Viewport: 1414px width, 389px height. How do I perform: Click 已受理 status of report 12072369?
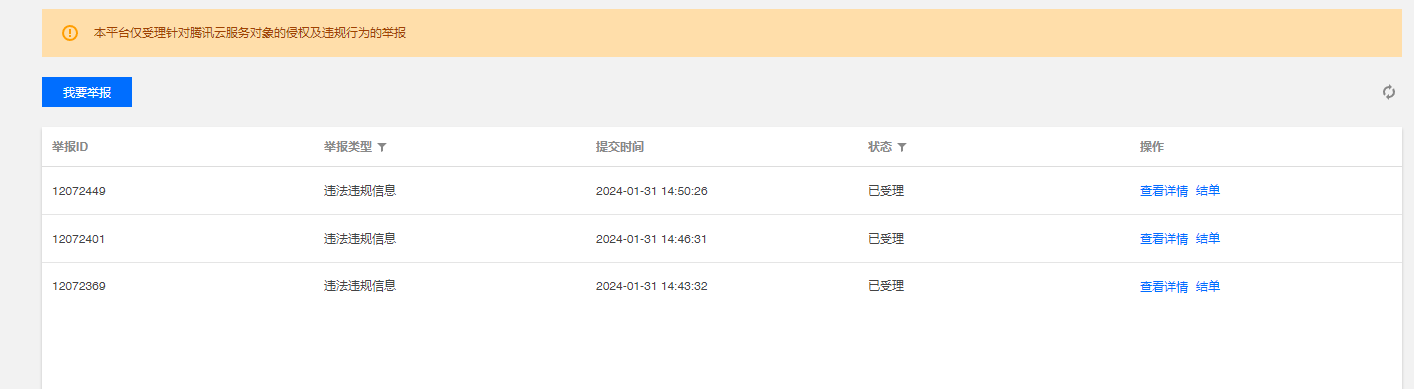coord(886,286)
